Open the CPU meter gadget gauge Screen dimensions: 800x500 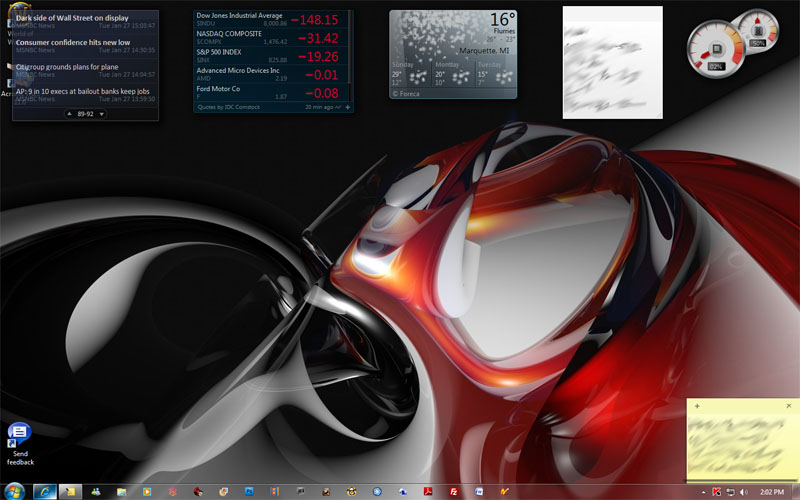click(x=714, y=48)
